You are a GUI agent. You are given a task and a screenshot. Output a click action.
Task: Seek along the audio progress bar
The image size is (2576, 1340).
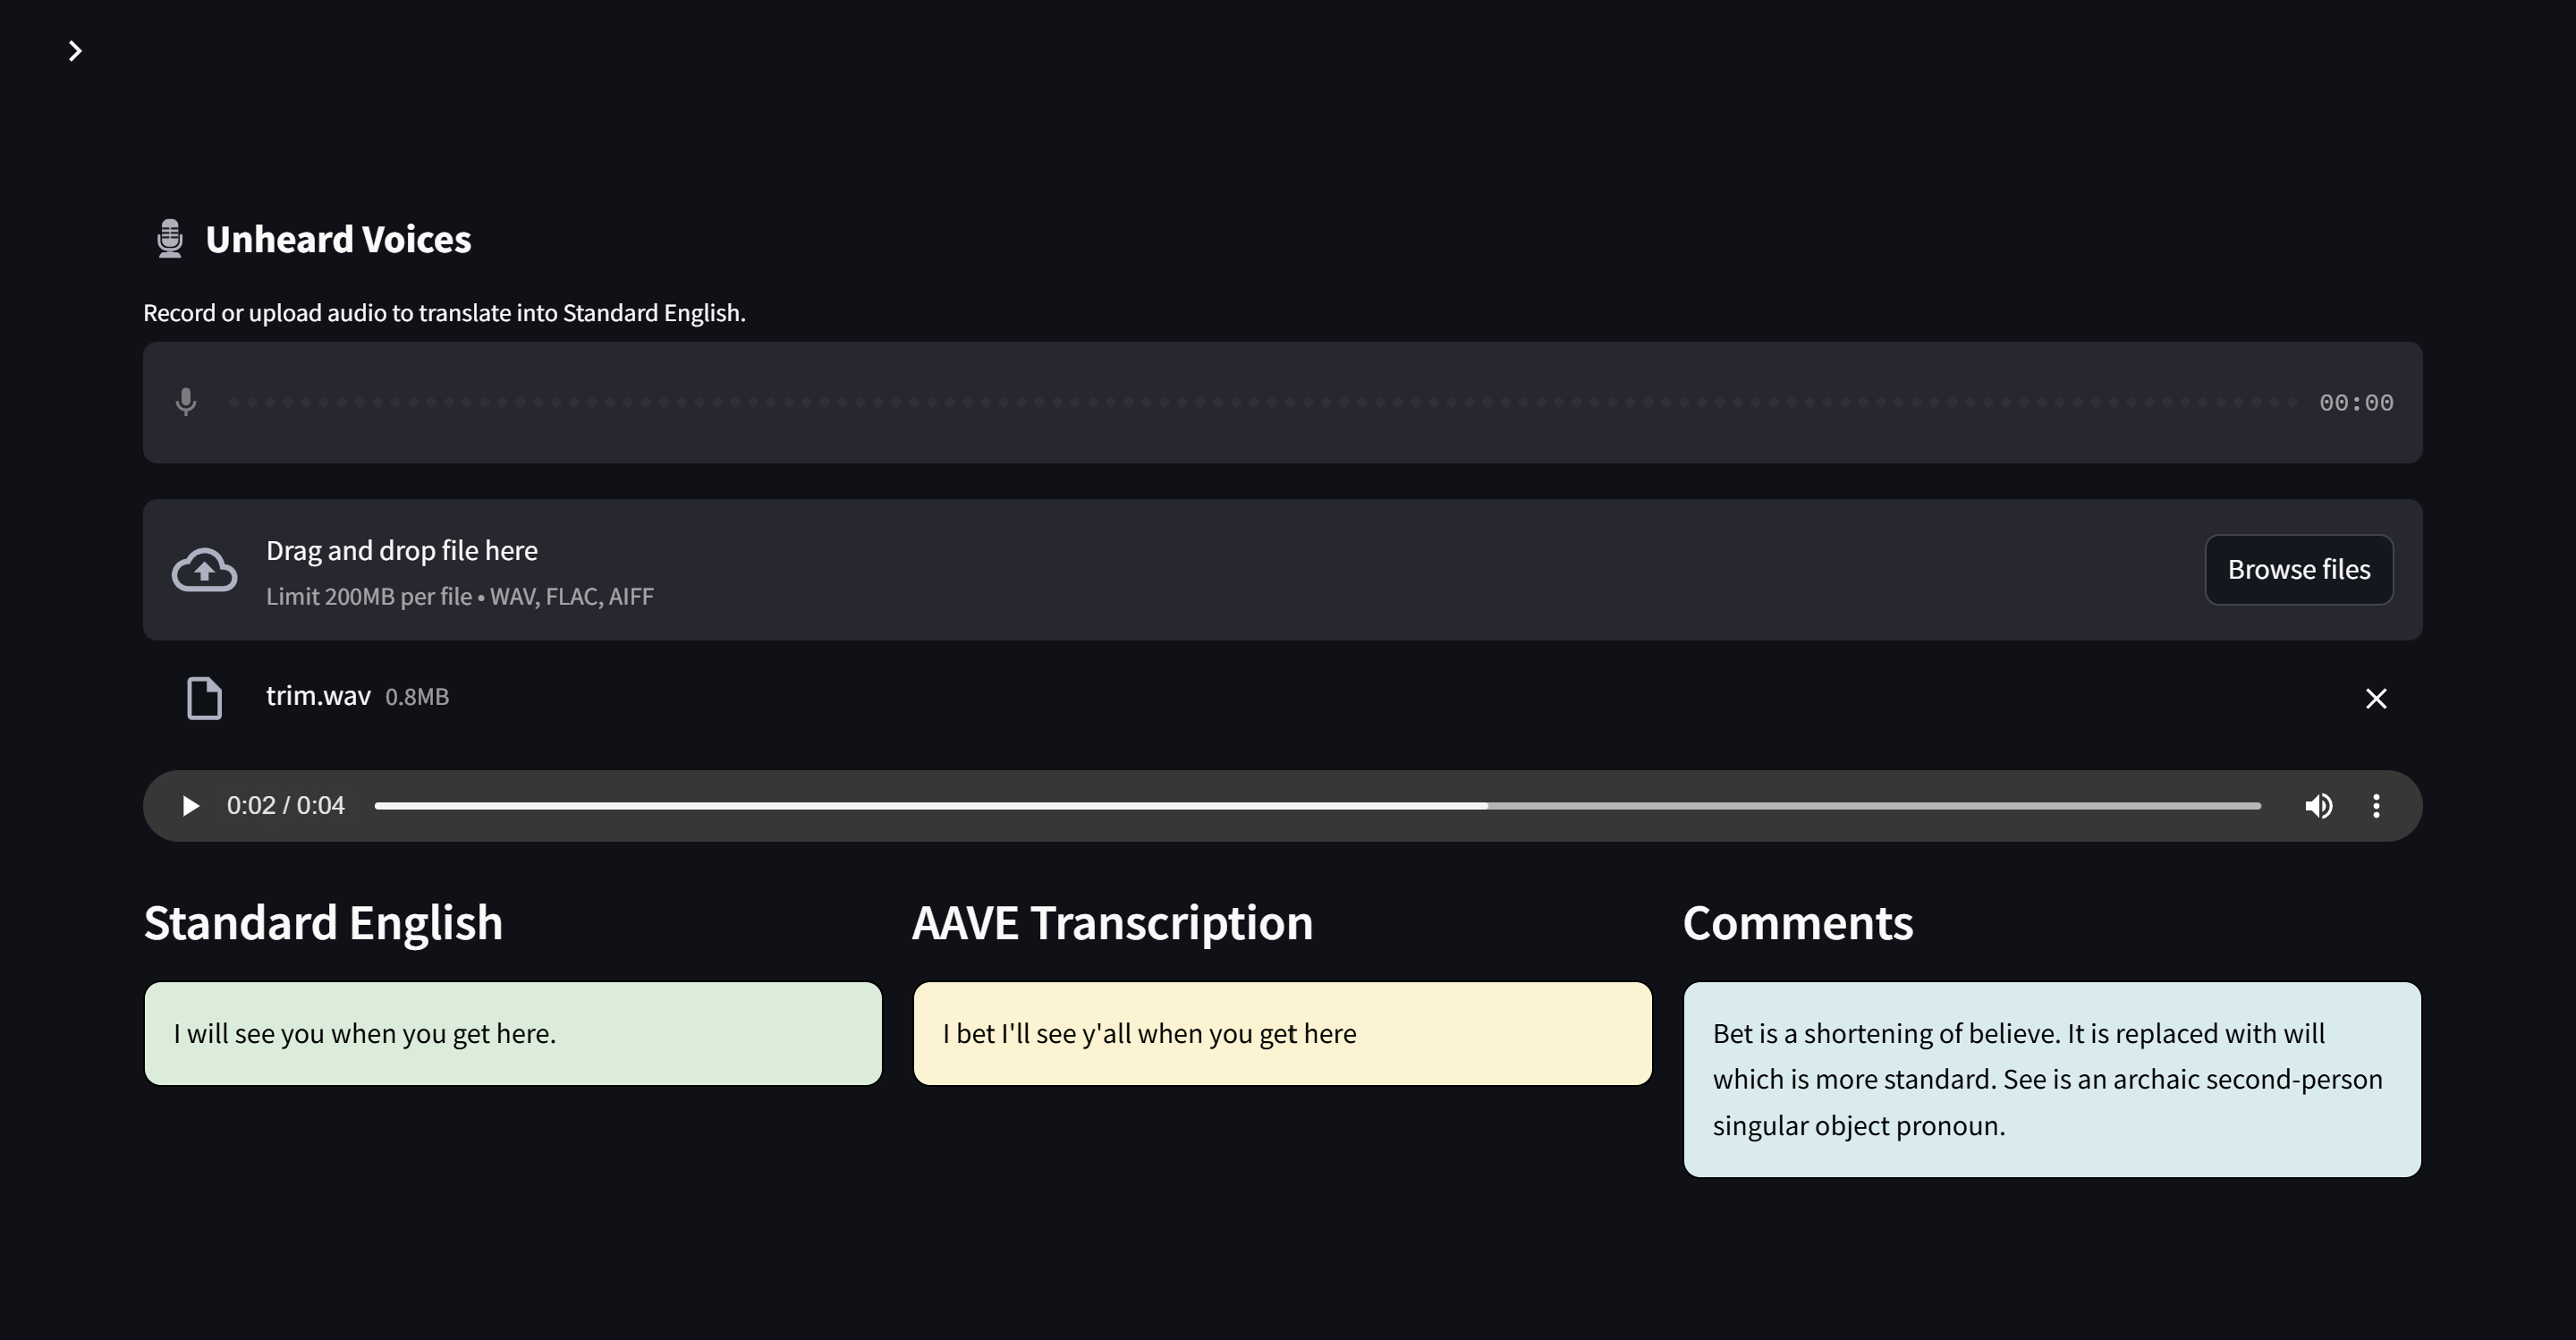[1317, 806]
